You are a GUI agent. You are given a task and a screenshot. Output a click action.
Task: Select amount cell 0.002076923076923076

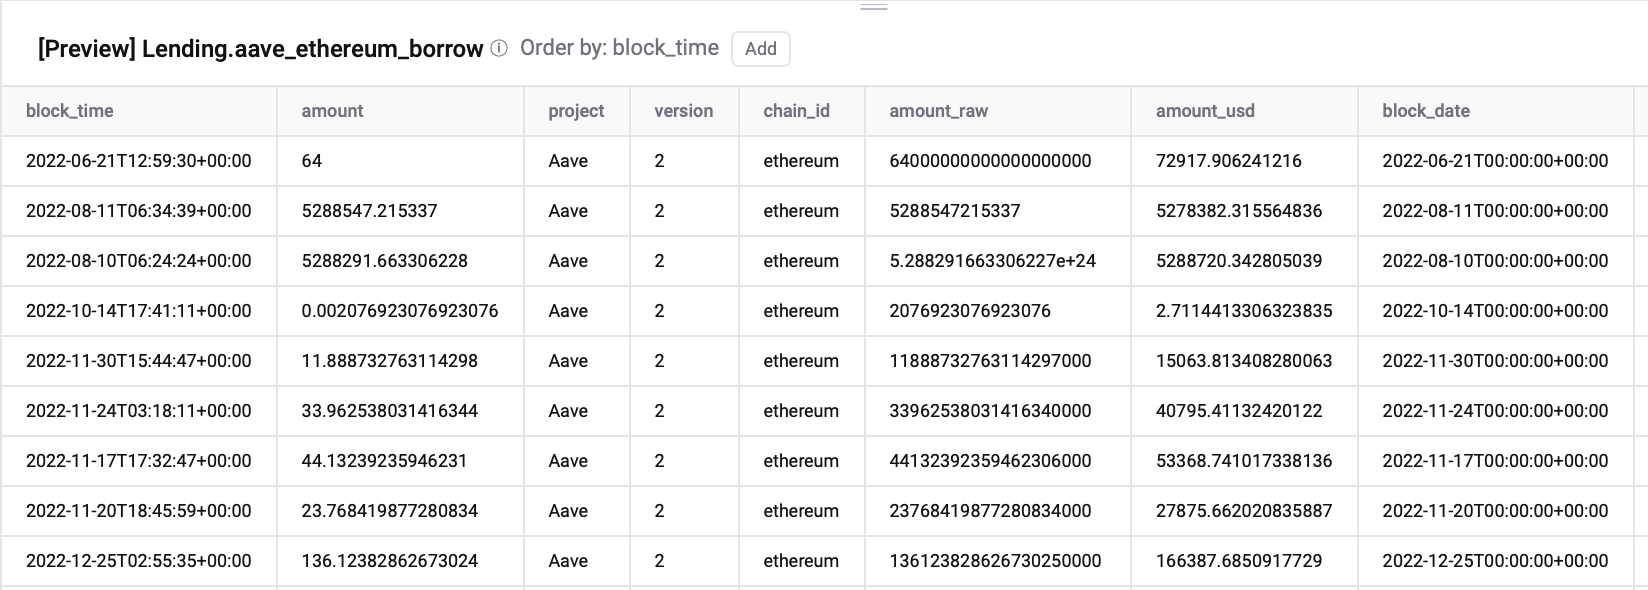[399, 311]
